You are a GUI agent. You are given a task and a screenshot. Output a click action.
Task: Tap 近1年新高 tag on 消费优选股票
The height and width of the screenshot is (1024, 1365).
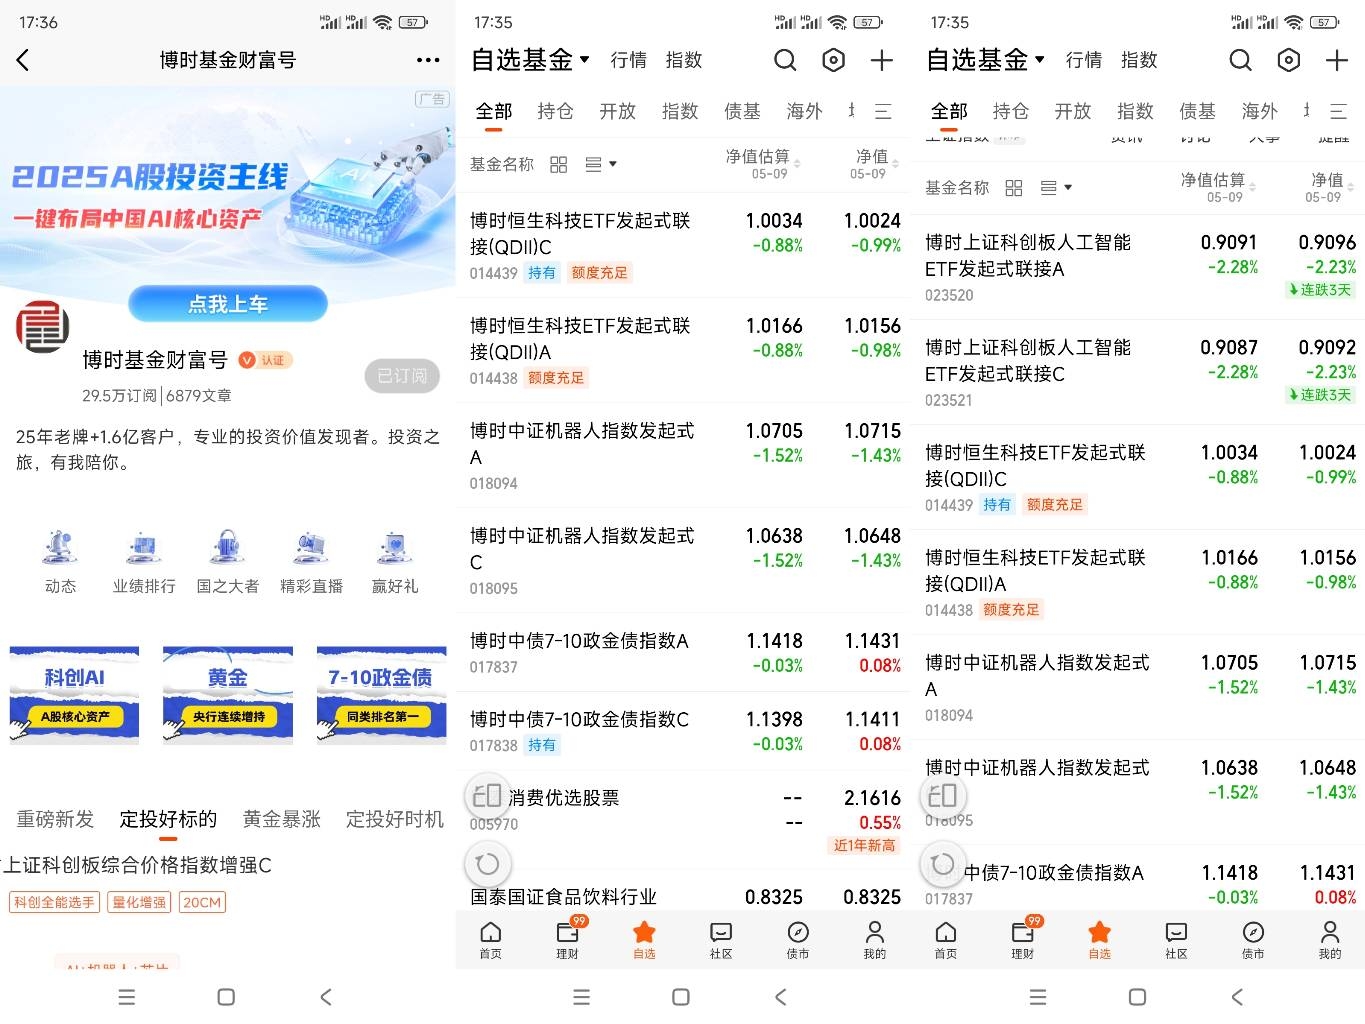click(x=865, y=846)
